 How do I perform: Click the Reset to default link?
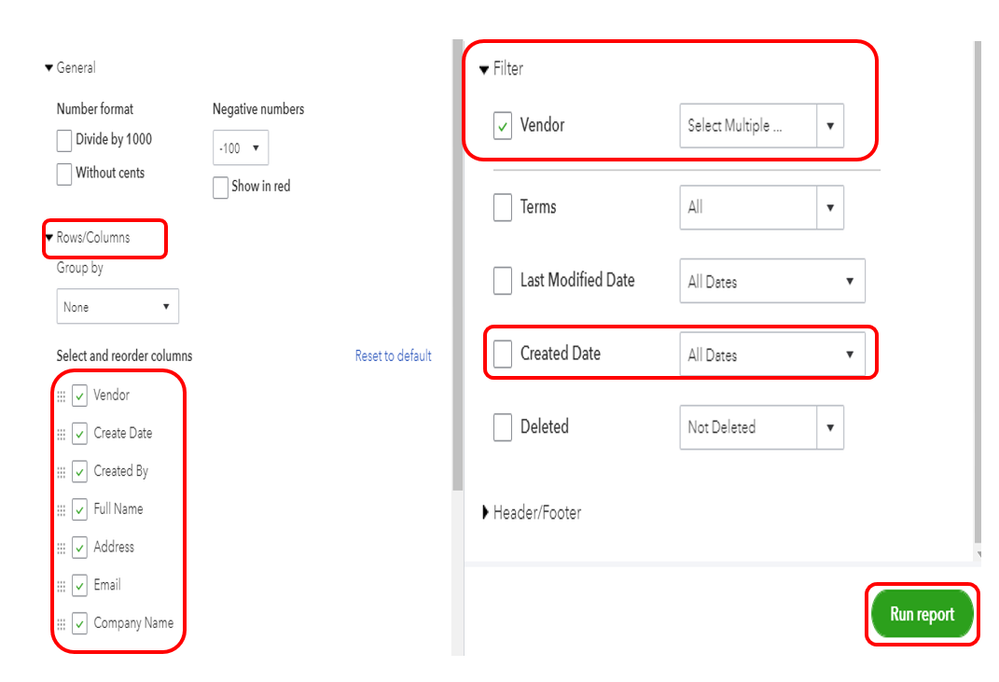pyautogui.click(x=393, y=356)
